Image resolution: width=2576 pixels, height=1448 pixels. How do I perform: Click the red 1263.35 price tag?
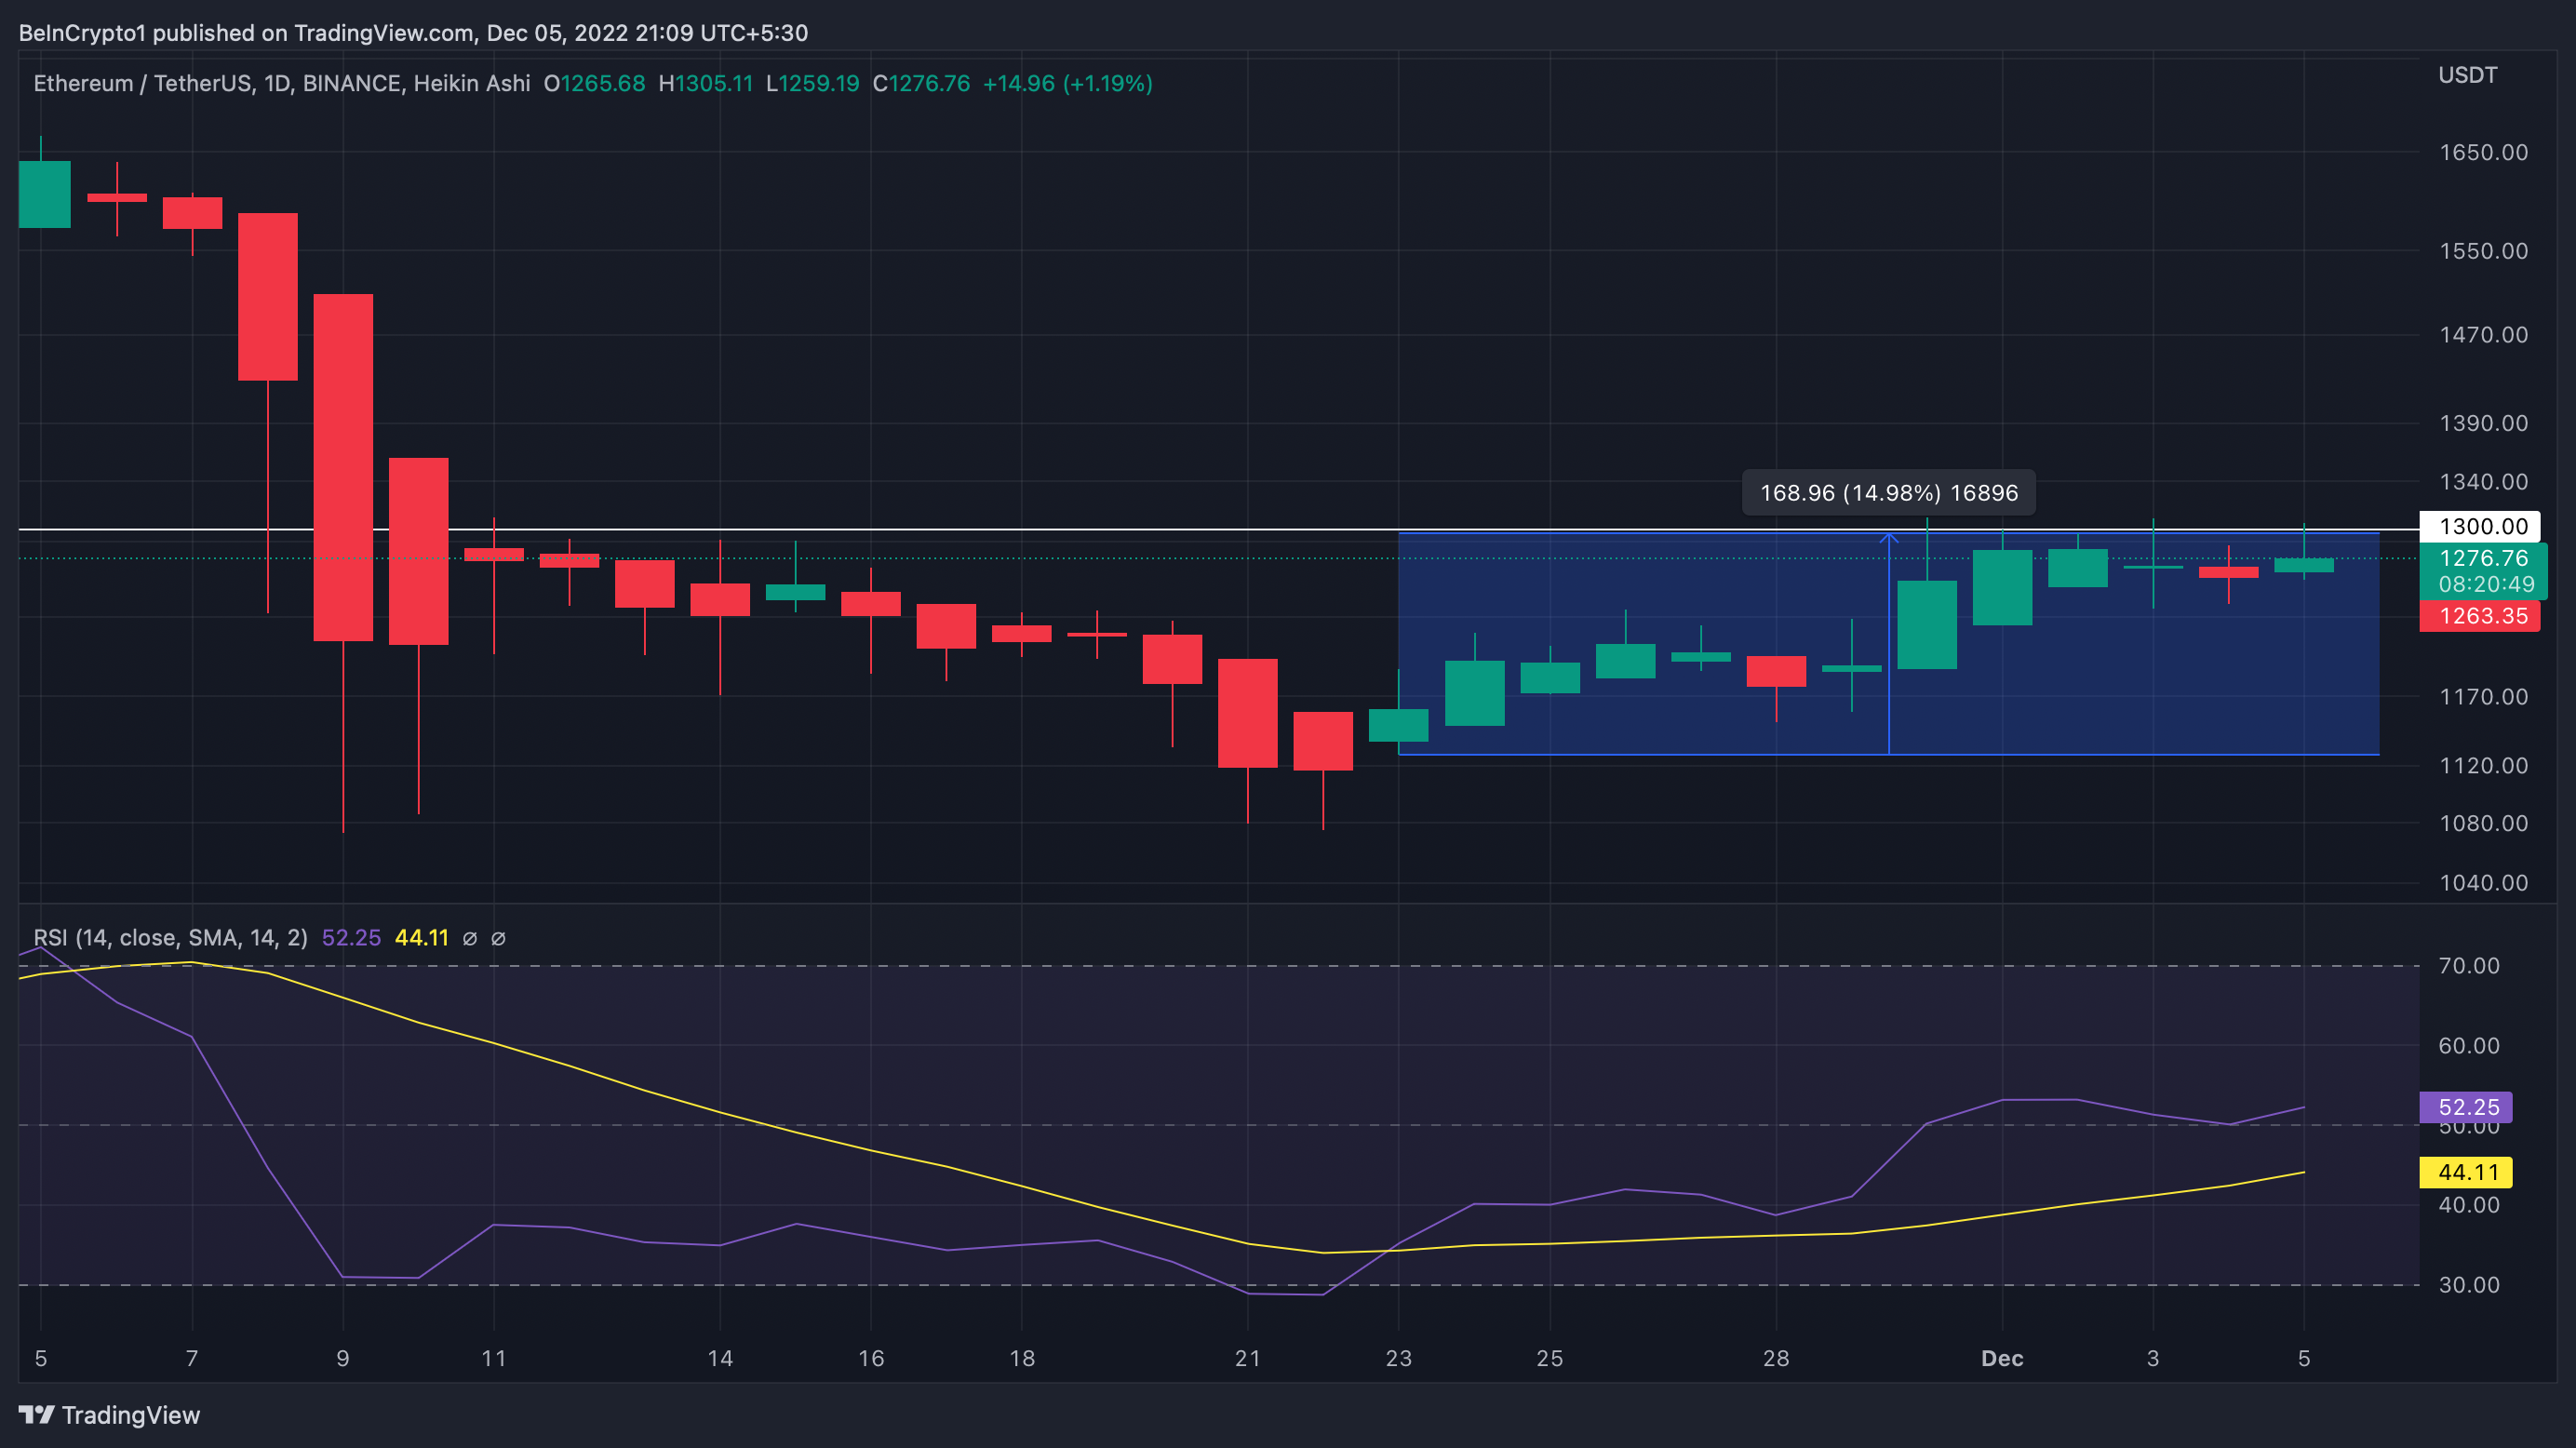(x=2482, y=616)
